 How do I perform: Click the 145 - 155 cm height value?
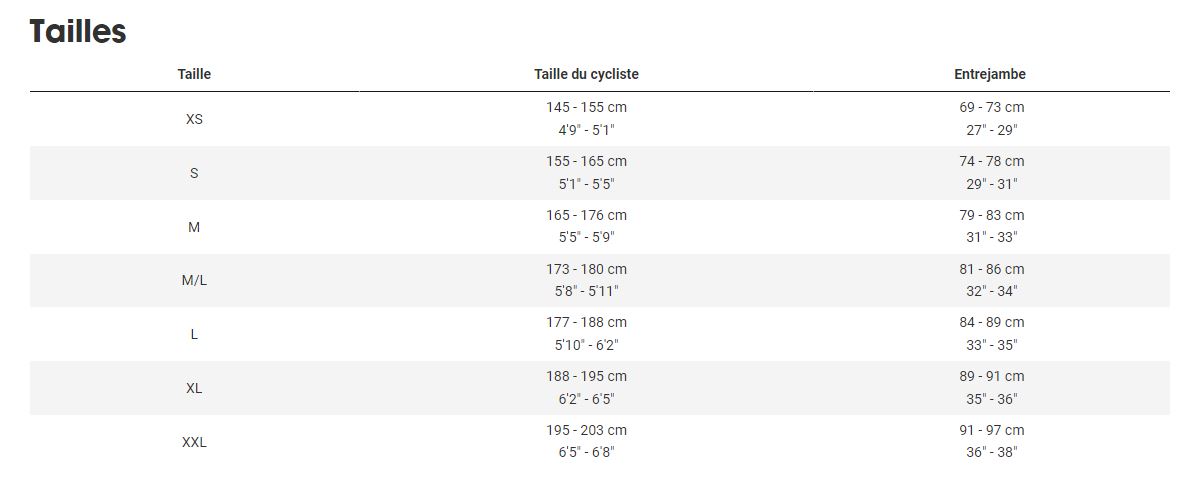point(586,107)
